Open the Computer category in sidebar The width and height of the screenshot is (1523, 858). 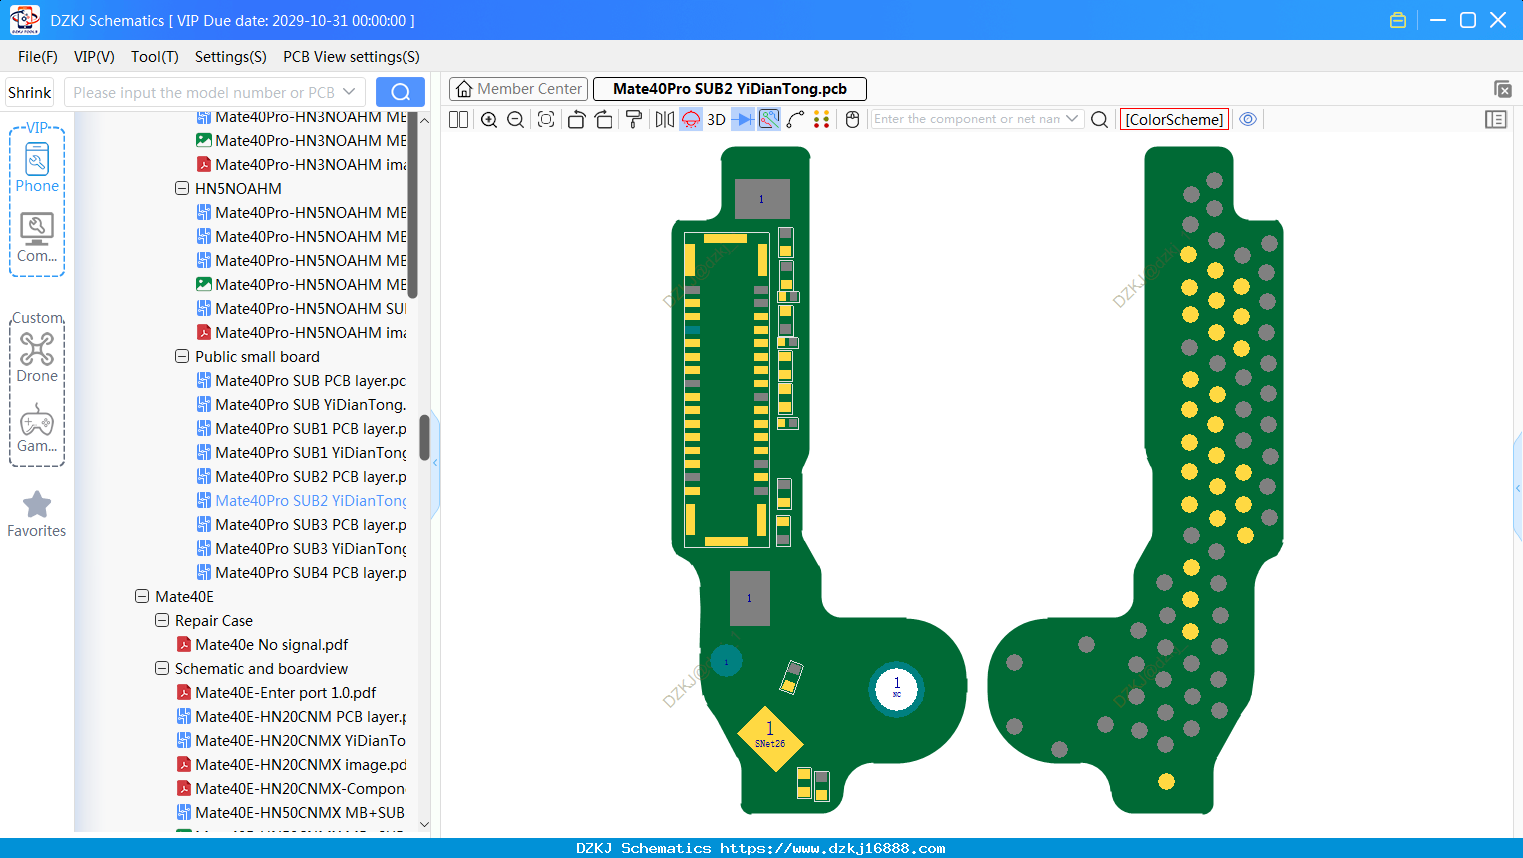click(x=37, y=238)
